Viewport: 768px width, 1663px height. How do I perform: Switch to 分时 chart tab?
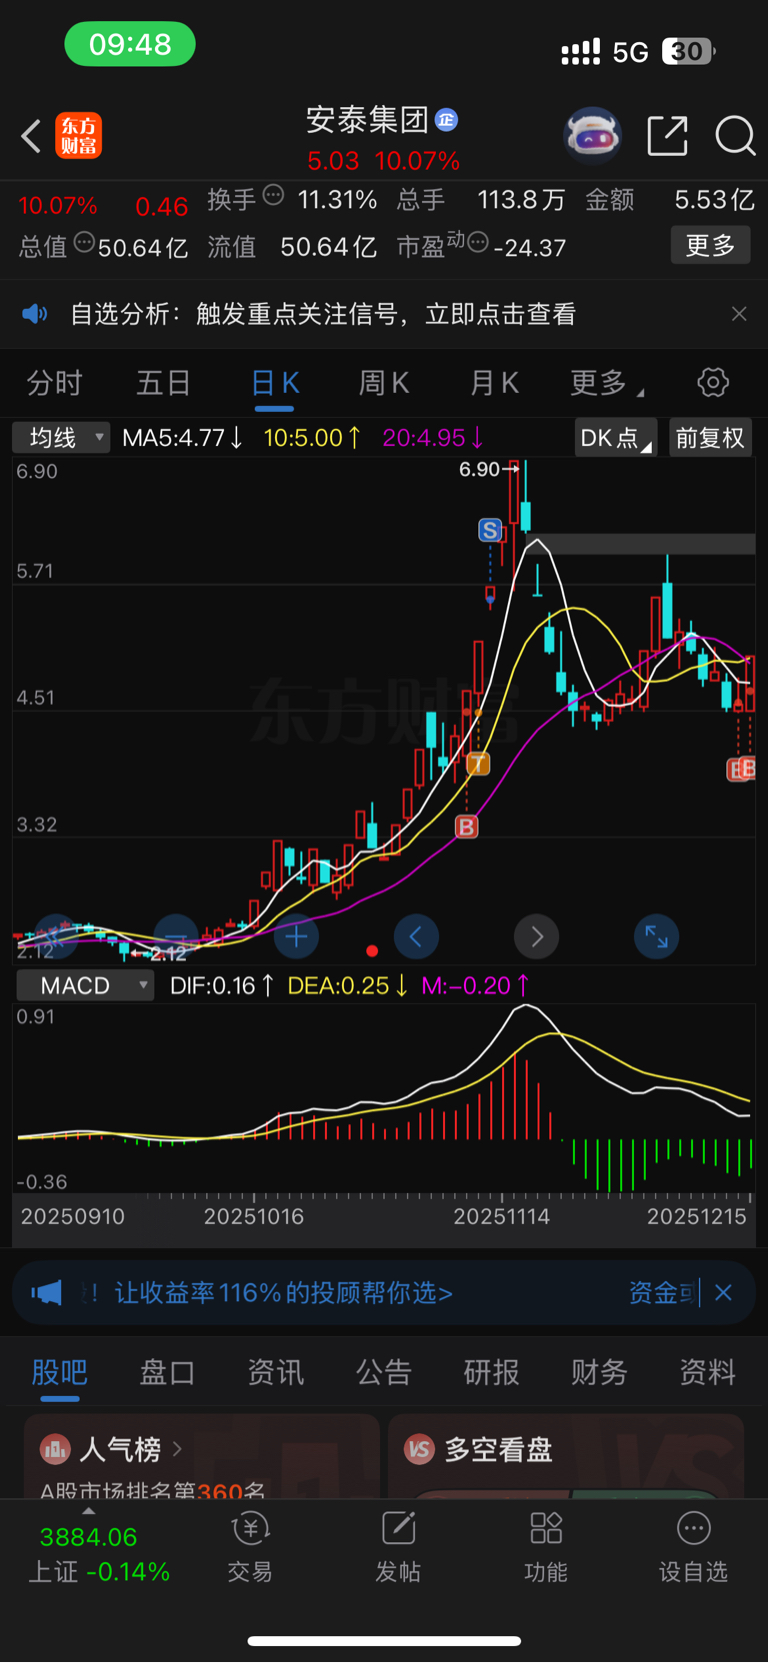tap(55, 382)
